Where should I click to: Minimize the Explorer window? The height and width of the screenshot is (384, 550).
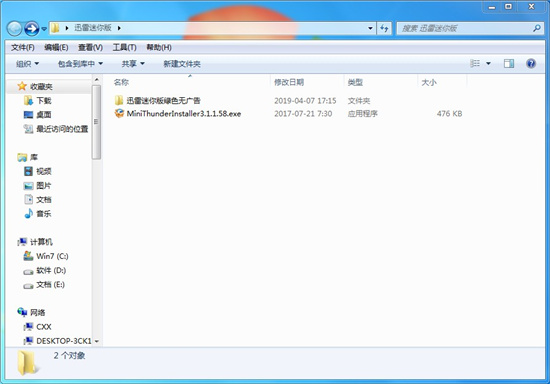click(492, 7)
